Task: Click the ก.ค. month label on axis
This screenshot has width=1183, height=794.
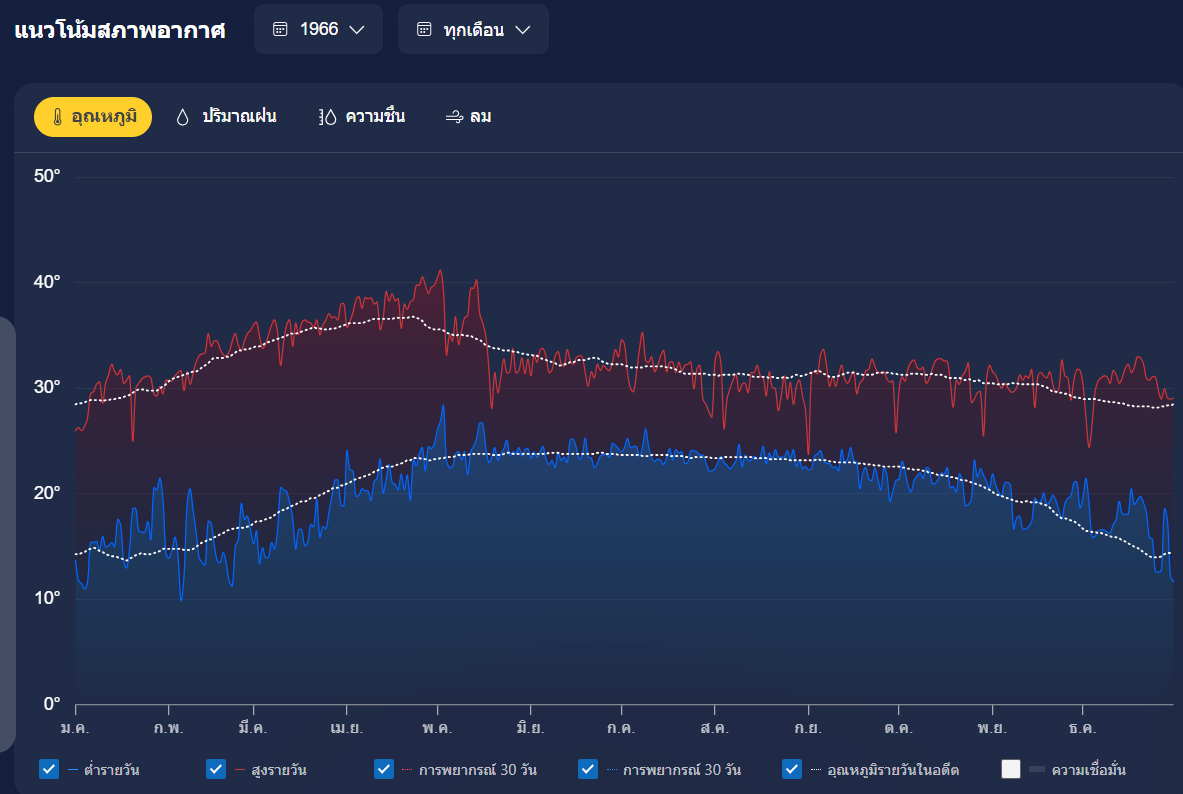Action: (621, 728)
